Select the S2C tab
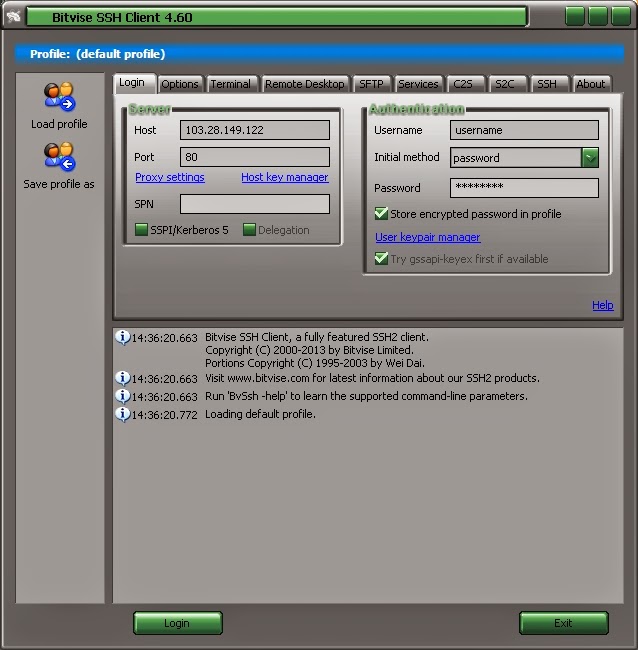Image resolution: width=638 pixels, height=650 pixels. 505,84
